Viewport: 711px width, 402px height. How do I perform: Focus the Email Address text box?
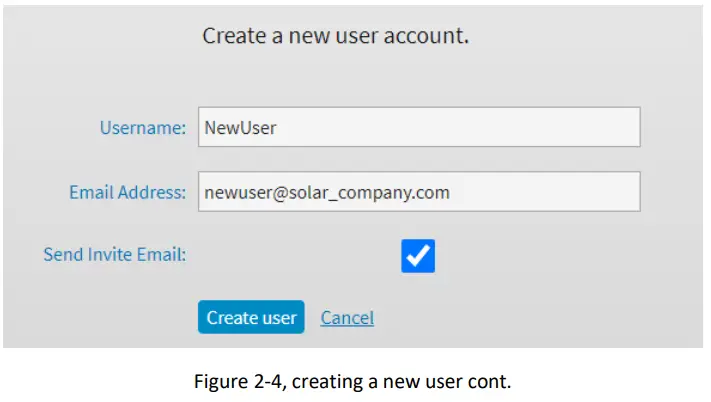[x=419, y=192]
